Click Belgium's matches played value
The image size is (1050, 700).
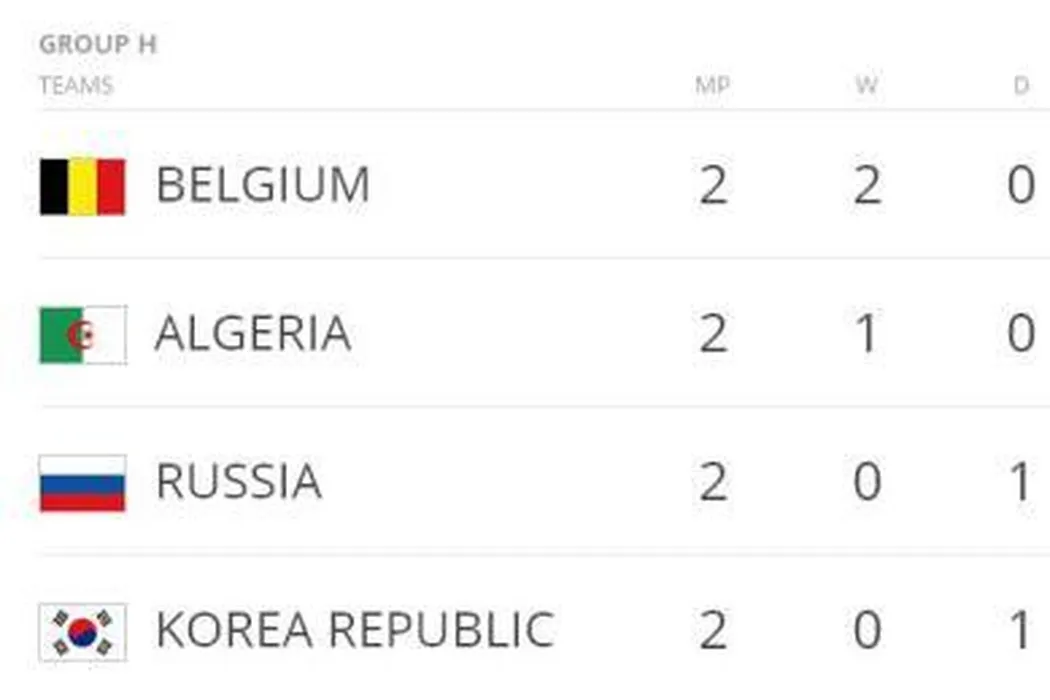713,187
